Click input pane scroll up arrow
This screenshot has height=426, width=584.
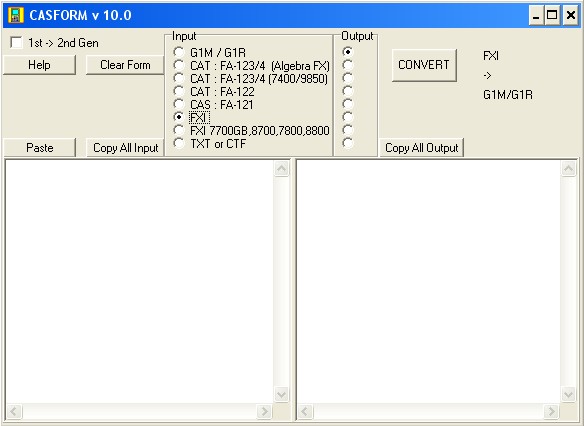(x=282, y=169)
